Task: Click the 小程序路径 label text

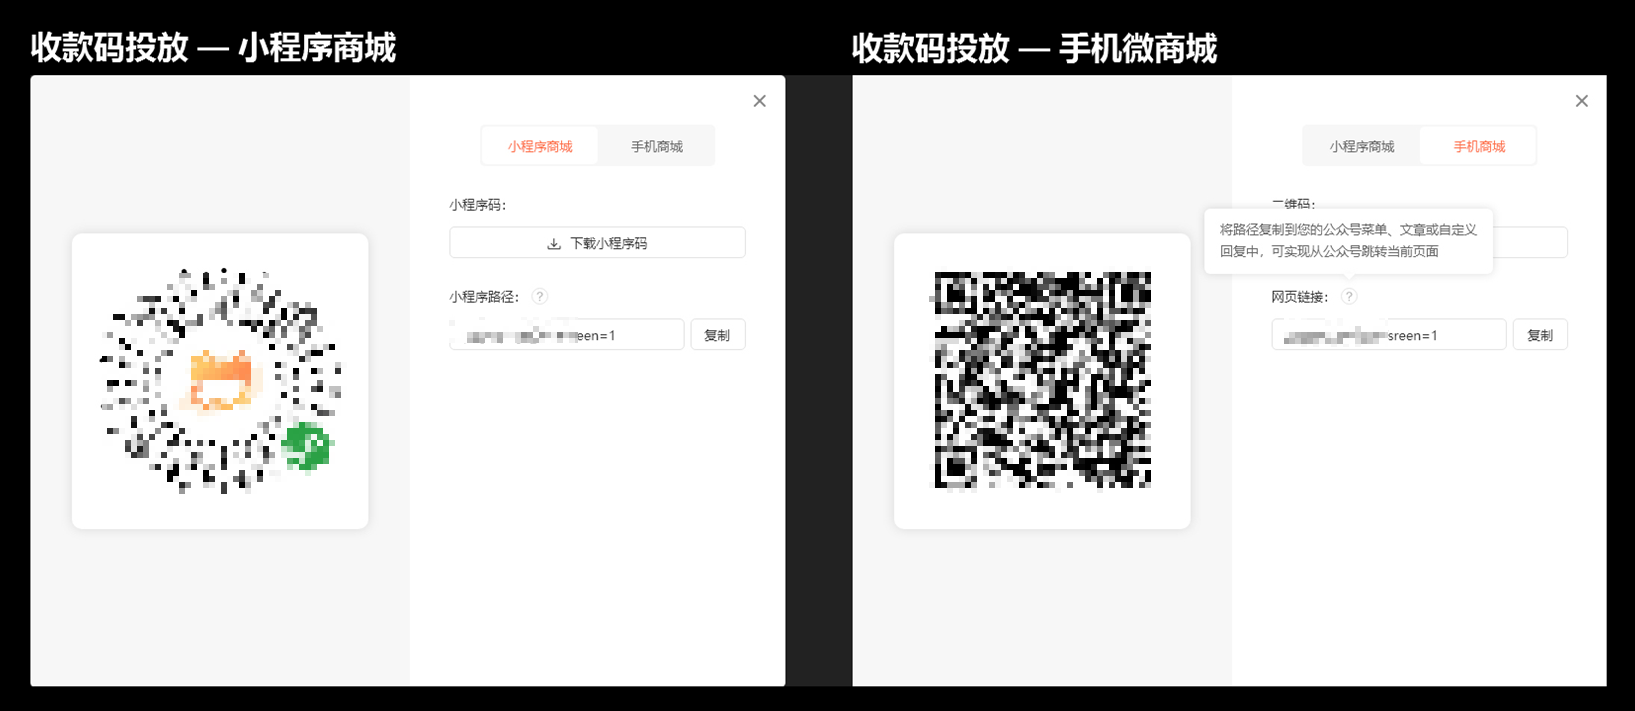Action: tap(484, 297)
